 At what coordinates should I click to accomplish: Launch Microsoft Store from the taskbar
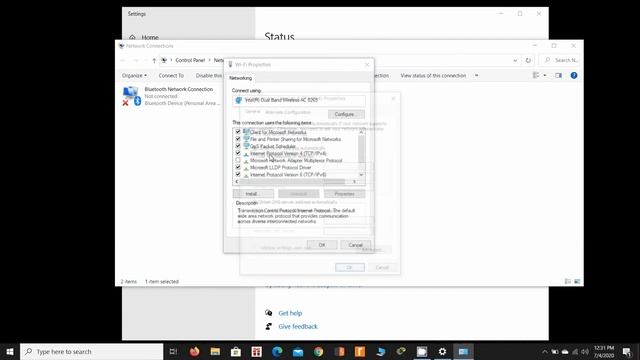coord(236,351)
